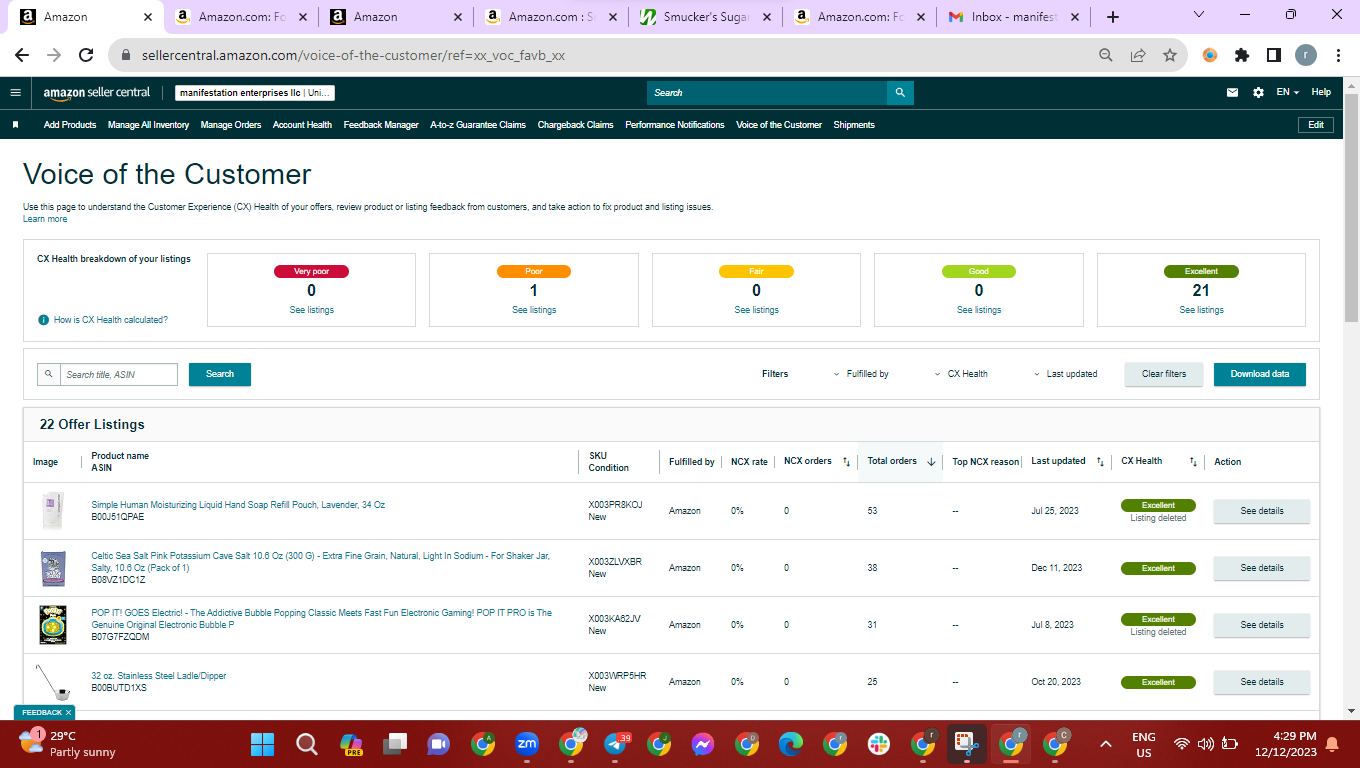The height and width of the screenshot is (768, 1360).
Task: See details for the POP IT! listing
Action: pyautogui.click(x=1262, y=625)
